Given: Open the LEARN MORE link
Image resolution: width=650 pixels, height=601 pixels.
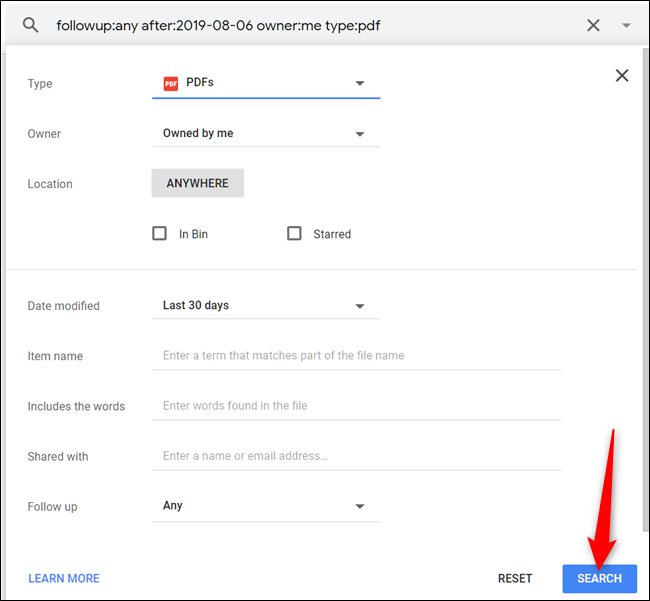Looking at the screenshot, I should pyautogui.click(x=64, y=578).
